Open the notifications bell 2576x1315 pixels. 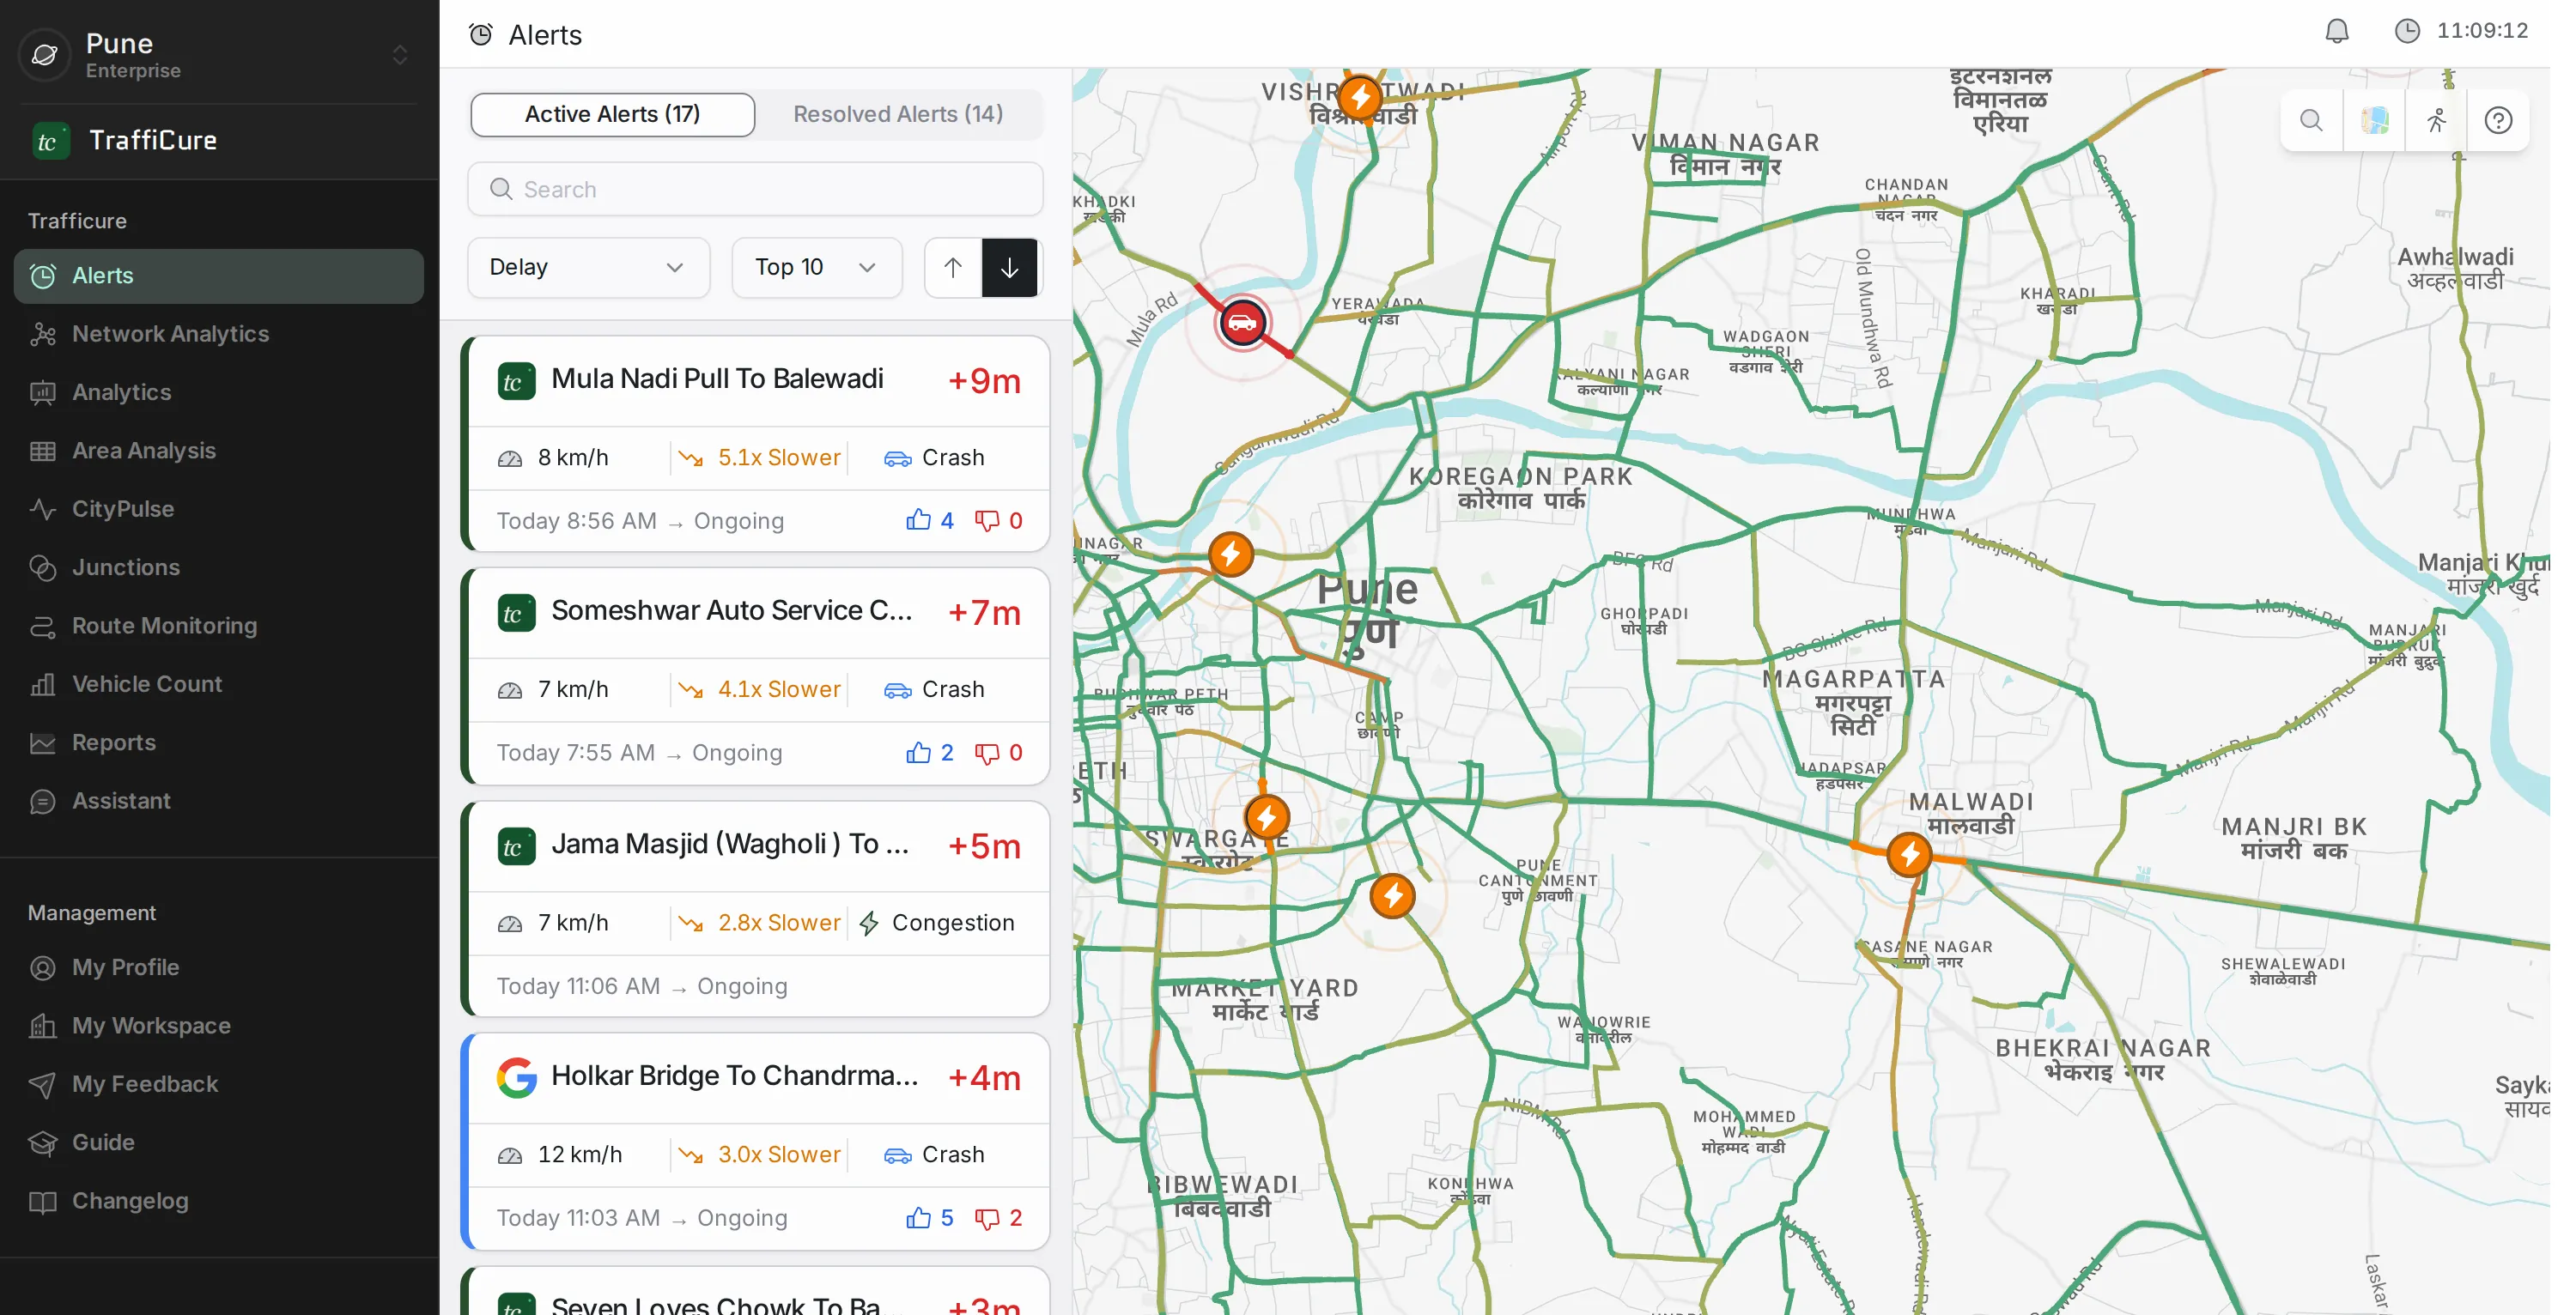click(2336, 31)
